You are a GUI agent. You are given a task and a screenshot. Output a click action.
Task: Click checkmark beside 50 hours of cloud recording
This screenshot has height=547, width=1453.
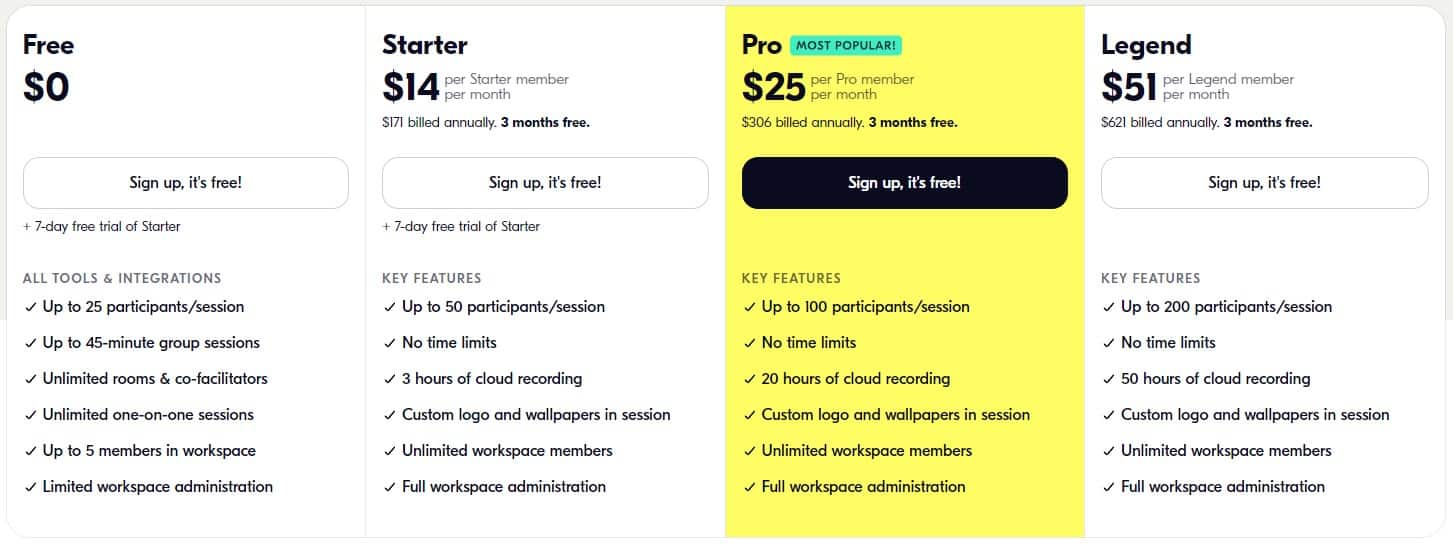[1108, 380]
